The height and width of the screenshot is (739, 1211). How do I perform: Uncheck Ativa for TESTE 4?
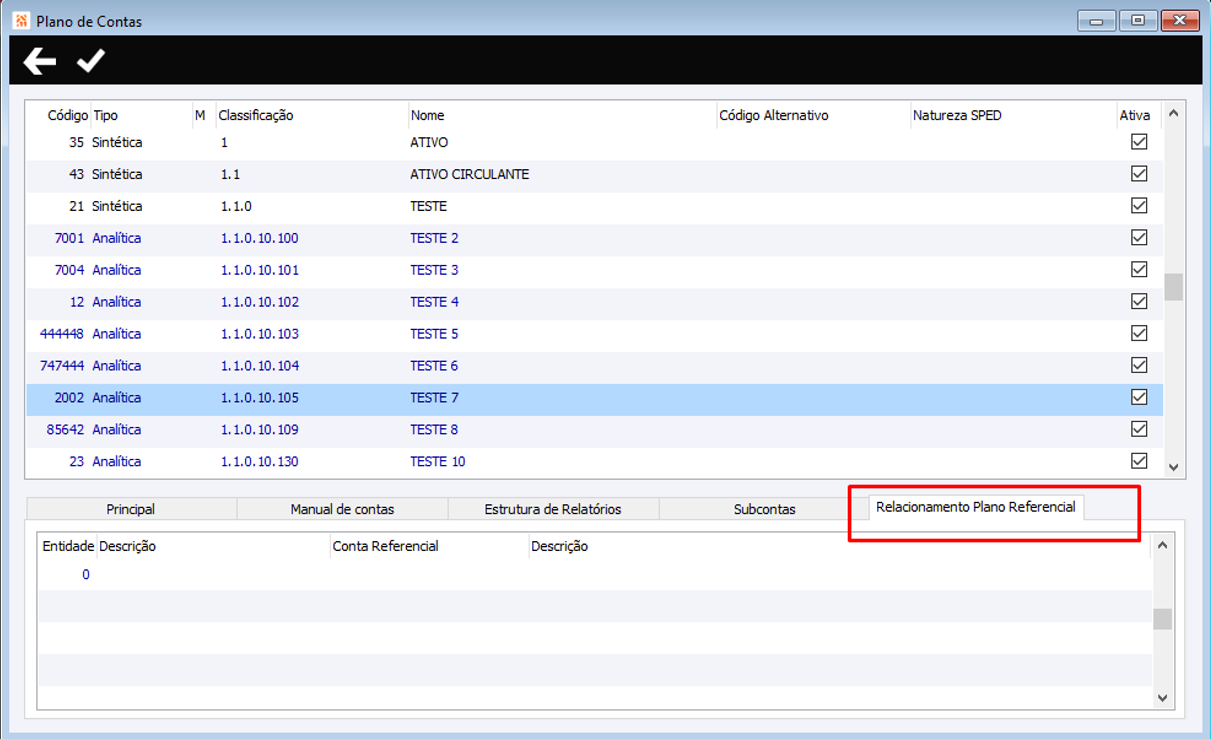(1138, 302)
